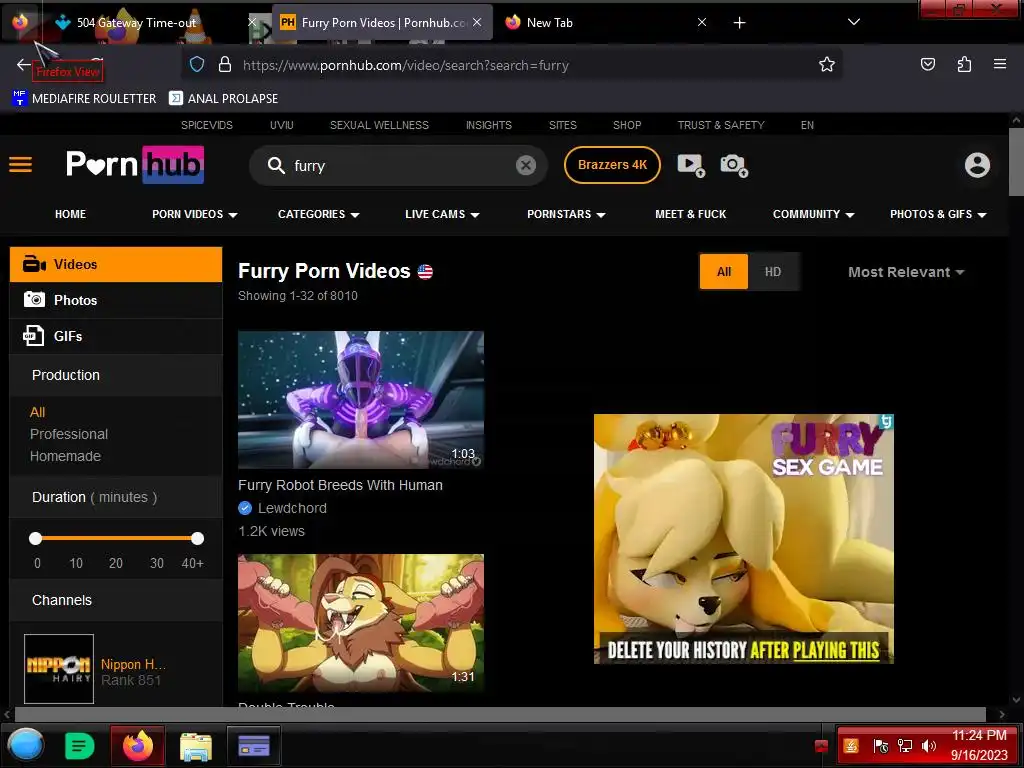Expand the Categories nav dropdown
Viewport: 1024px width, 768px height.
[x=319, y=214]
